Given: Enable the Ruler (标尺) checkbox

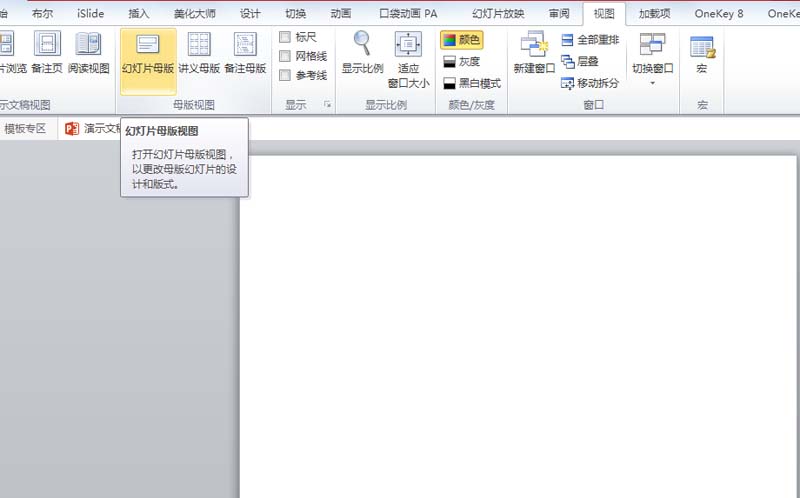Looking at the screenshot, I should (x=285, y=37).
